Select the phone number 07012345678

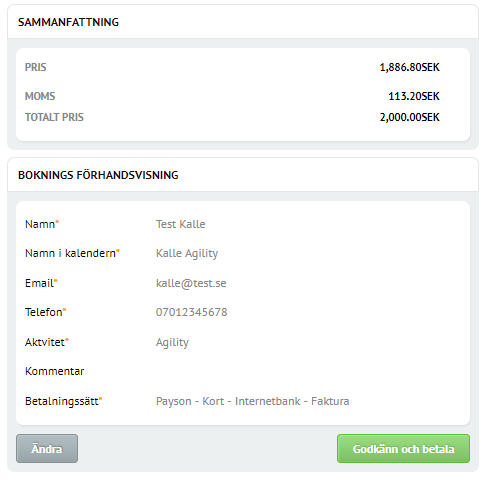click(192, 312)
